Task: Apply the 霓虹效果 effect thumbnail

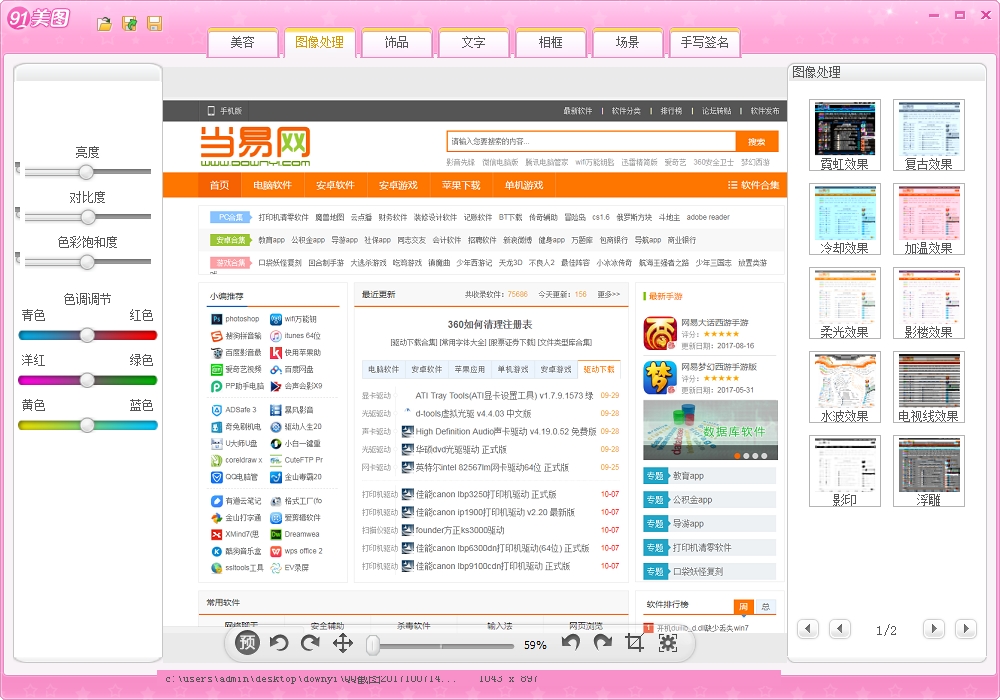Action: pyautogui.click(x=844, y=128)
